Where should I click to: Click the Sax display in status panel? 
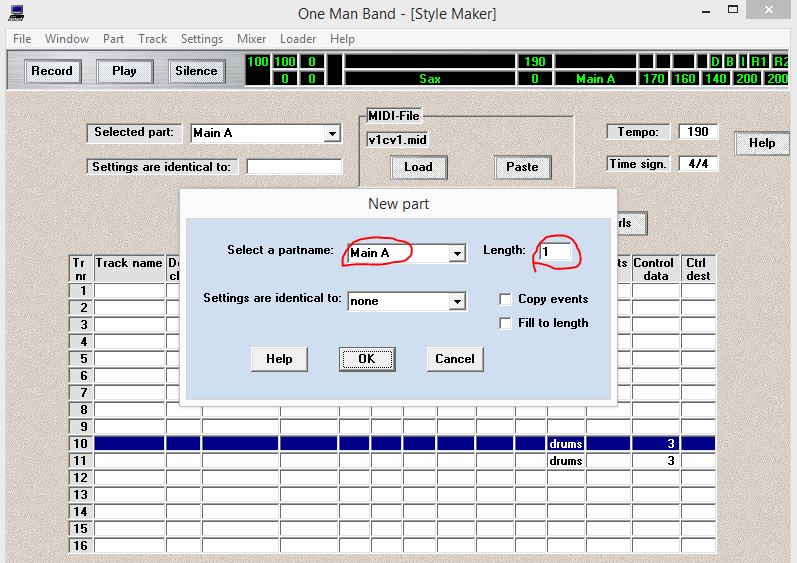430,79
